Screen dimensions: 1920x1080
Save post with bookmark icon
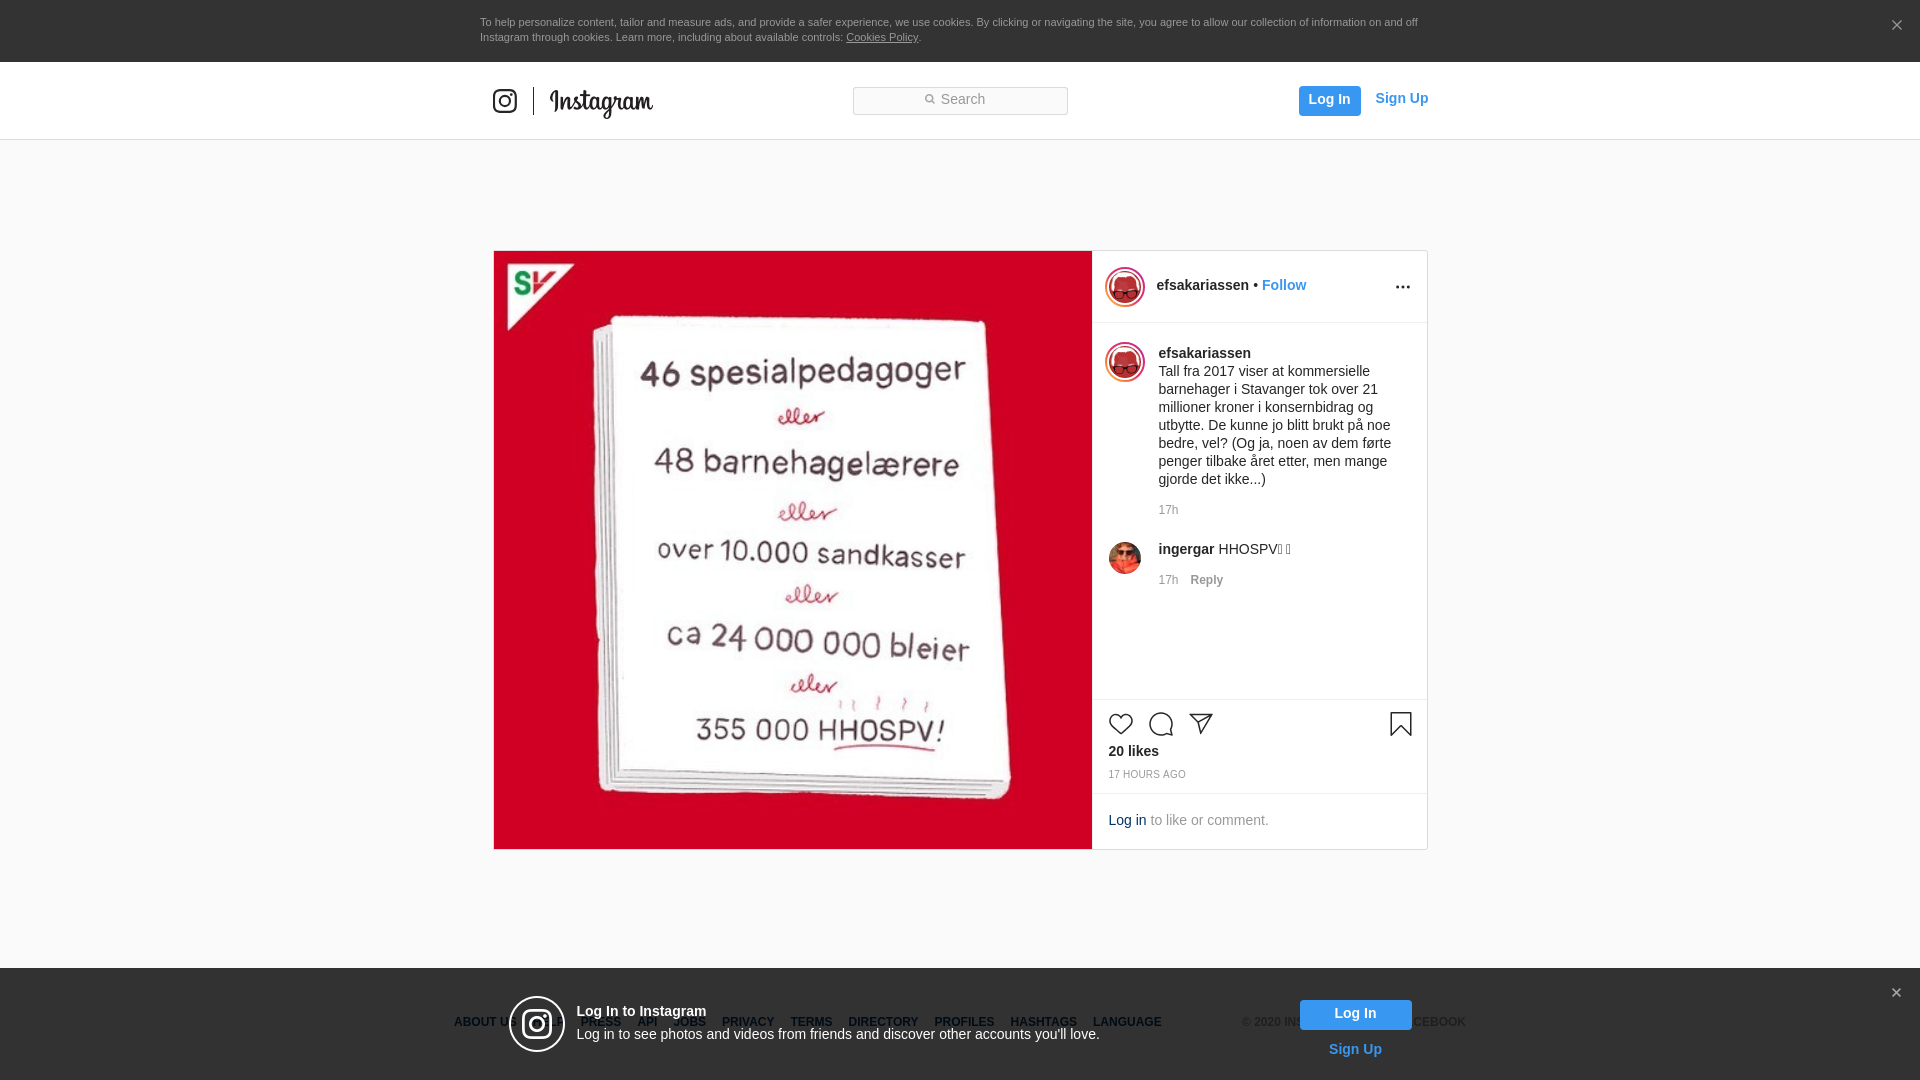pyautogui.click(x=1401, y=724)
